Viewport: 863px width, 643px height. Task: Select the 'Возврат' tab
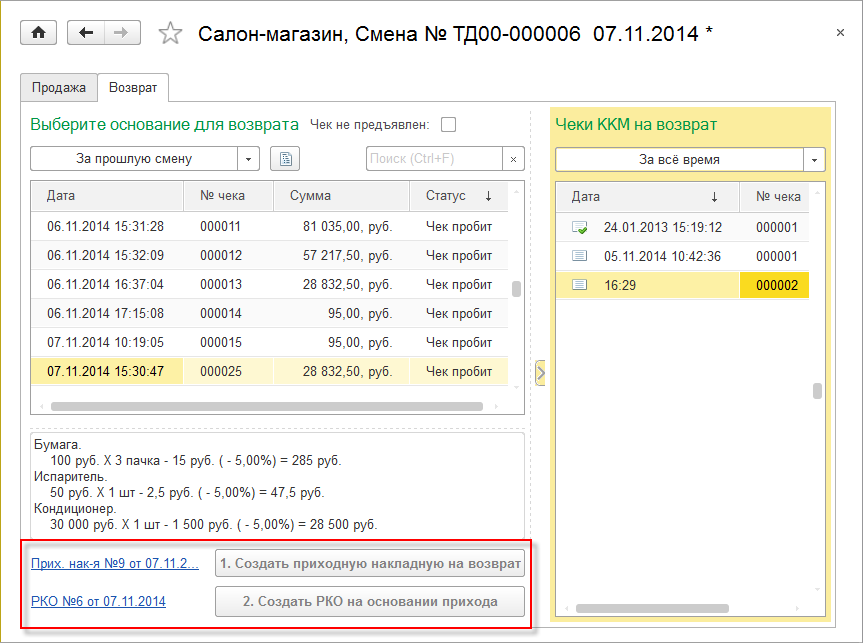133,87
